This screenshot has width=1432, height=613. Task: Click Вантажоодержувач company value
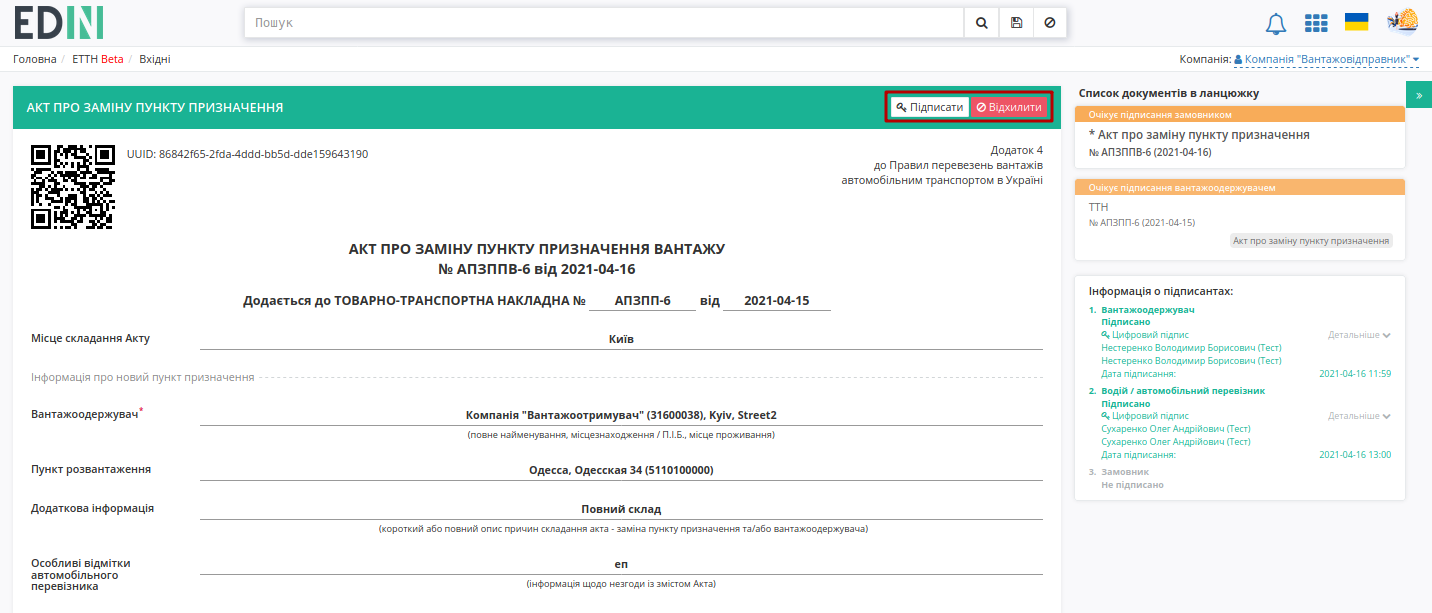tap(621, 415)
